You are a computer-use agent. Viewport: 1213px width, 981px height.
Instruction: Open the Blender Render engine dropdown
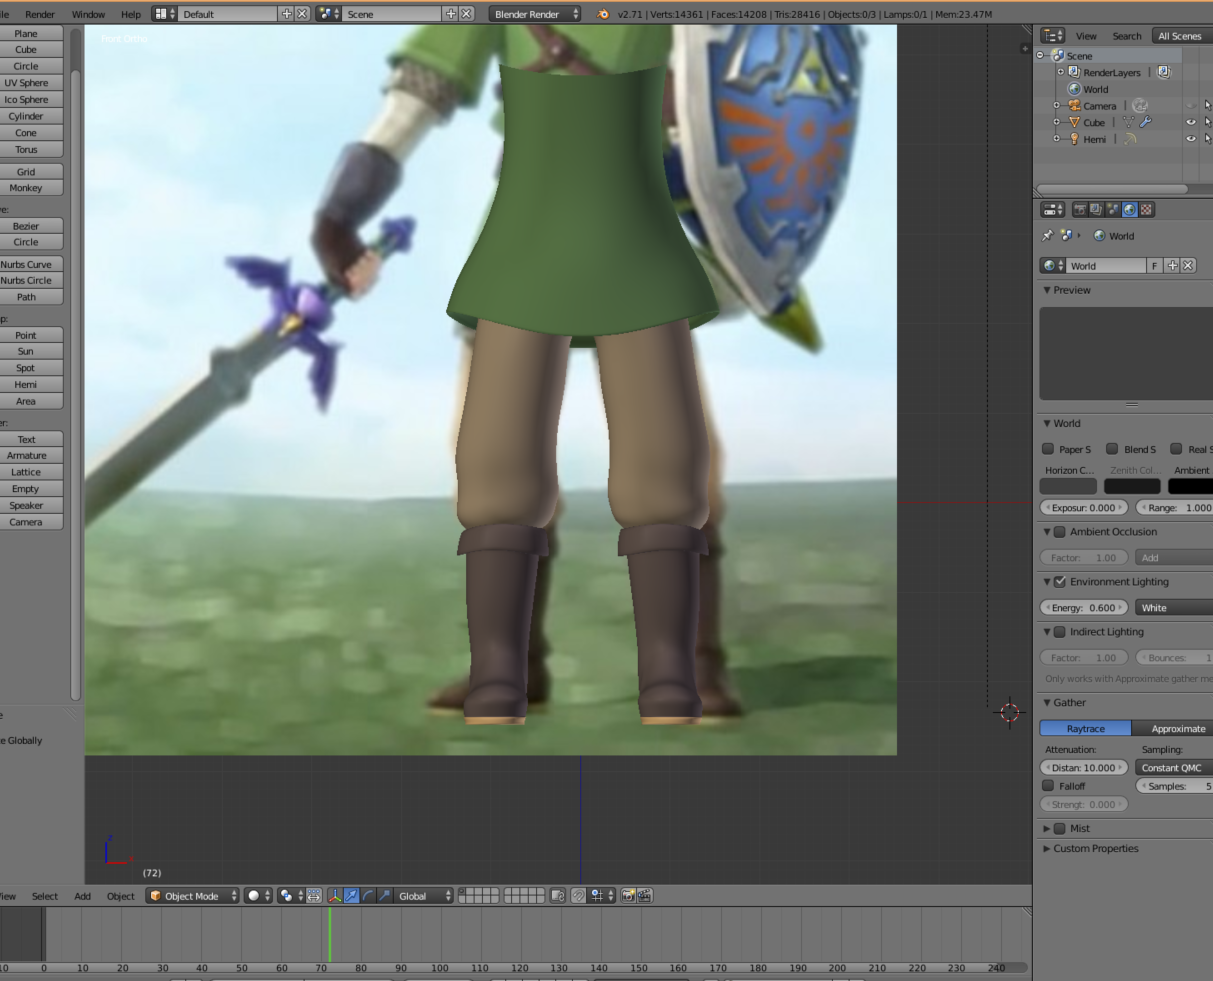[535, 14]
